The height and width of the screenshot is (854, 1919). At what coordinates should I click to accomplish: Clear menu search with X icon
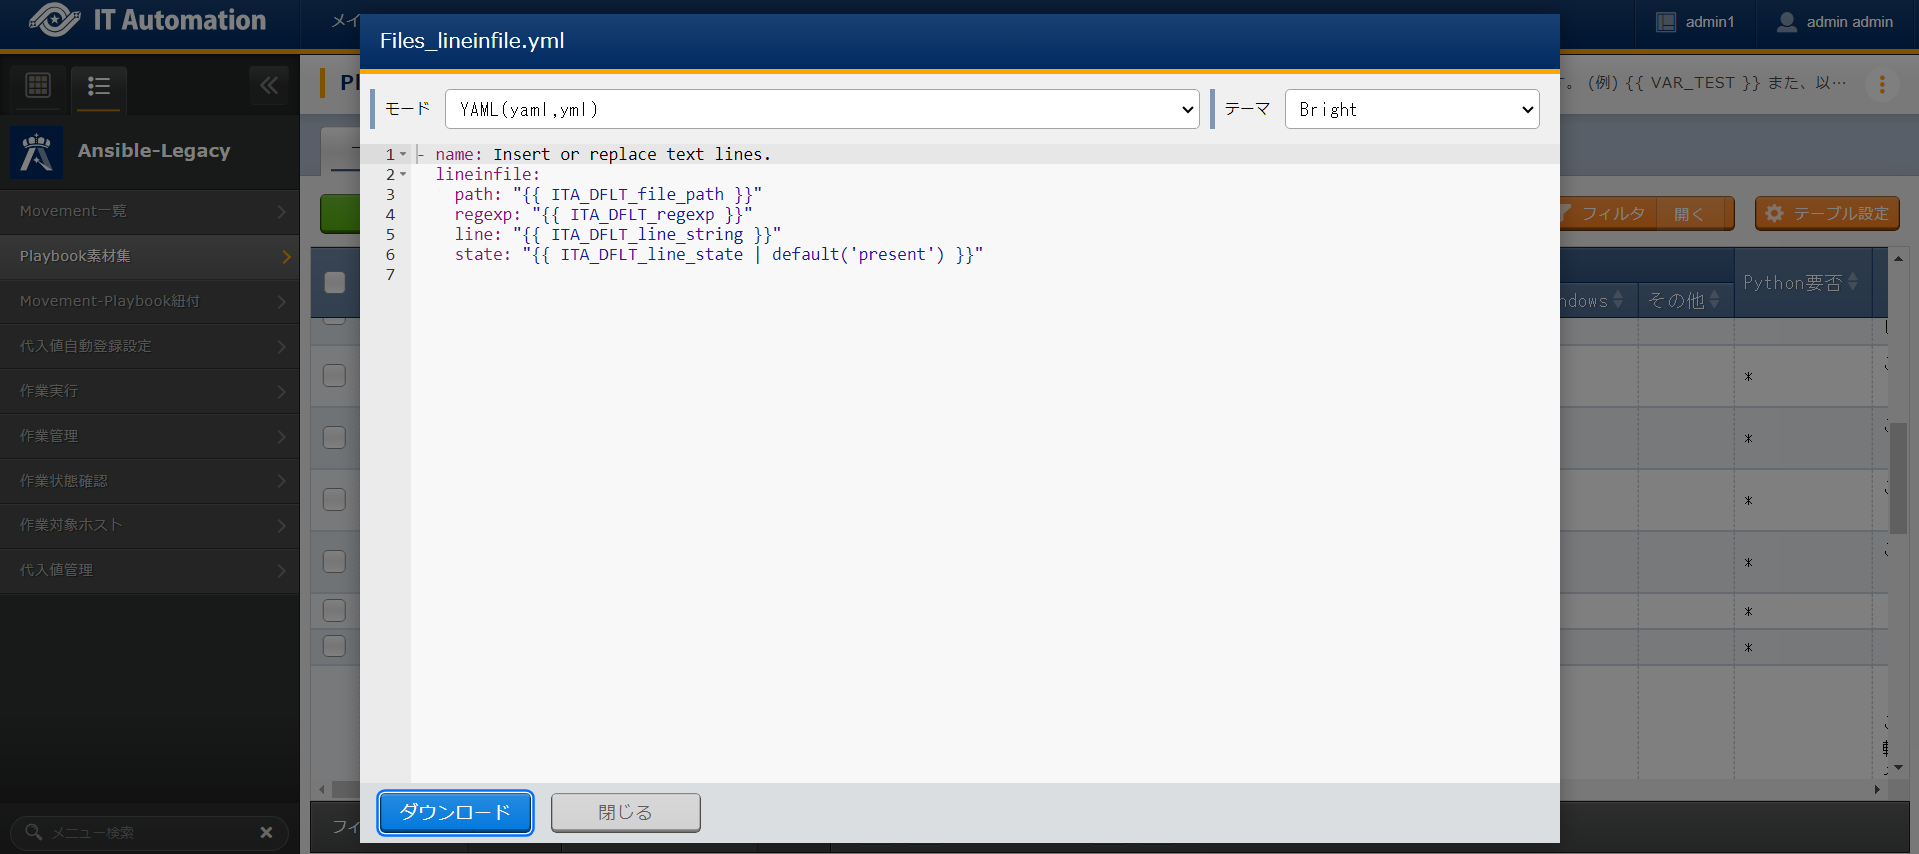(x=266, y=832)
